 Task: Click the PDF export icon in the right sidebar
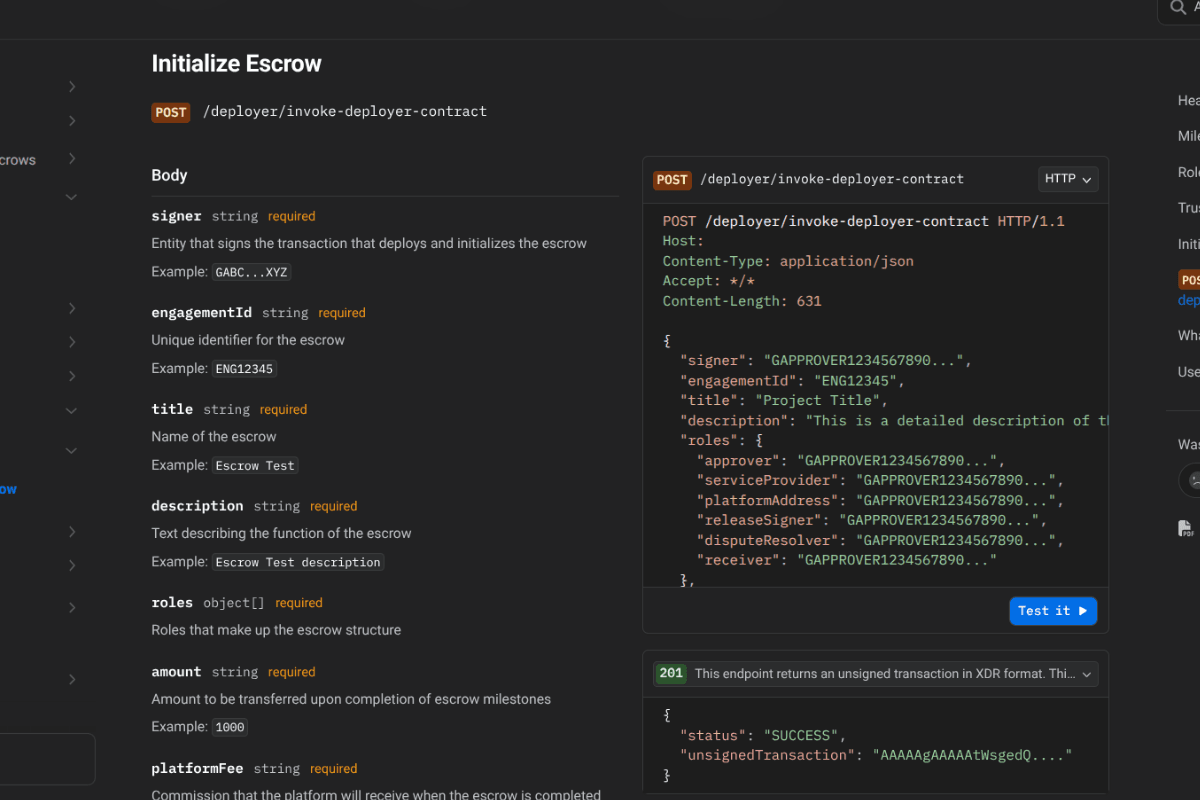(1185, 527)
